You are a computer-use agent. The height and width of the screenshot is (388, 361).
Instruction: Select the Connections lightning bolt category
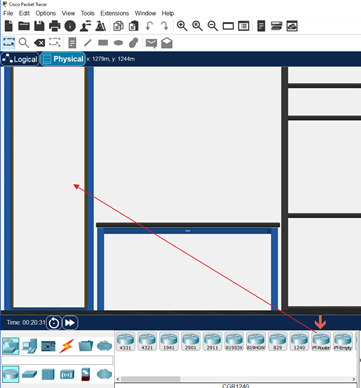[67, 346]
